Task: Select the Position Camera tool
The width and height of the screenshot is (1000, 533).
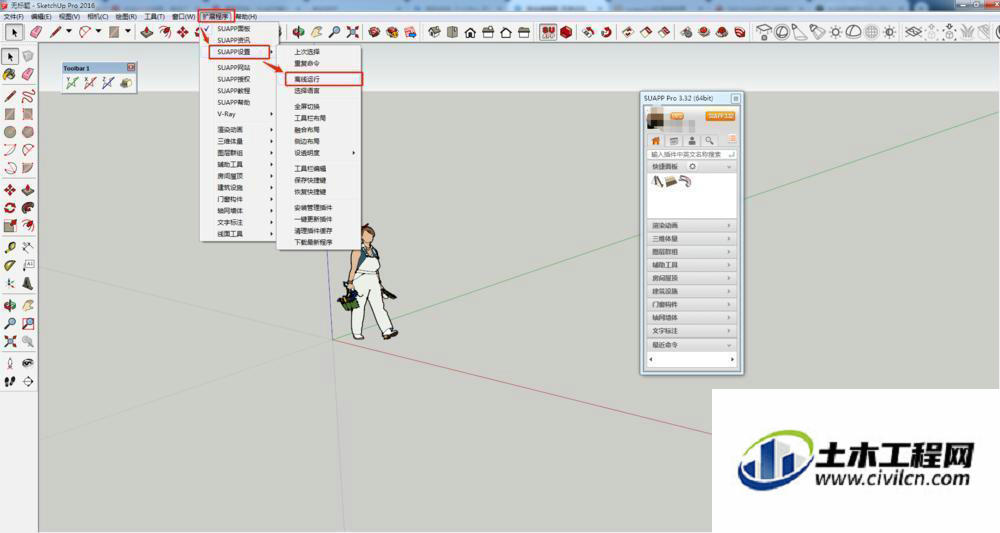Action: pyautogui.click(x=10, y=363)
